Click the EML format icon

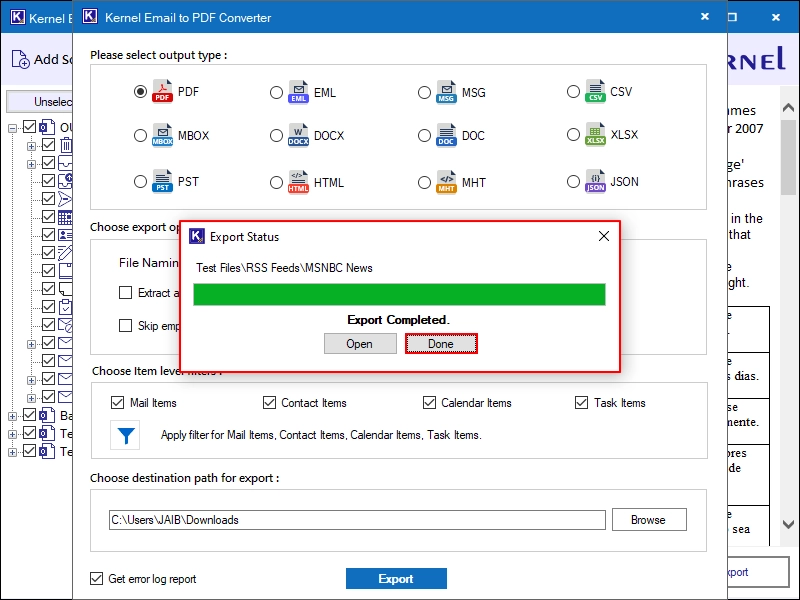pos(298,92)
